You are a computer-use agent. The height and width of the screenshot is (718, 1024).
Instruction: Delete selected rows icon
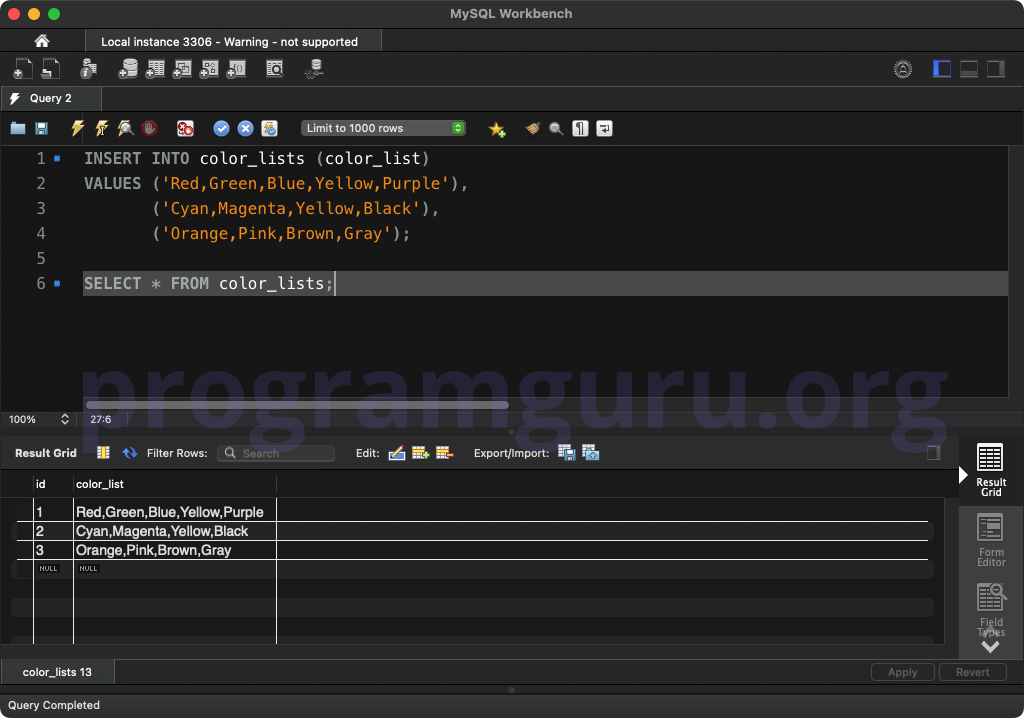[x=444, y=453]
